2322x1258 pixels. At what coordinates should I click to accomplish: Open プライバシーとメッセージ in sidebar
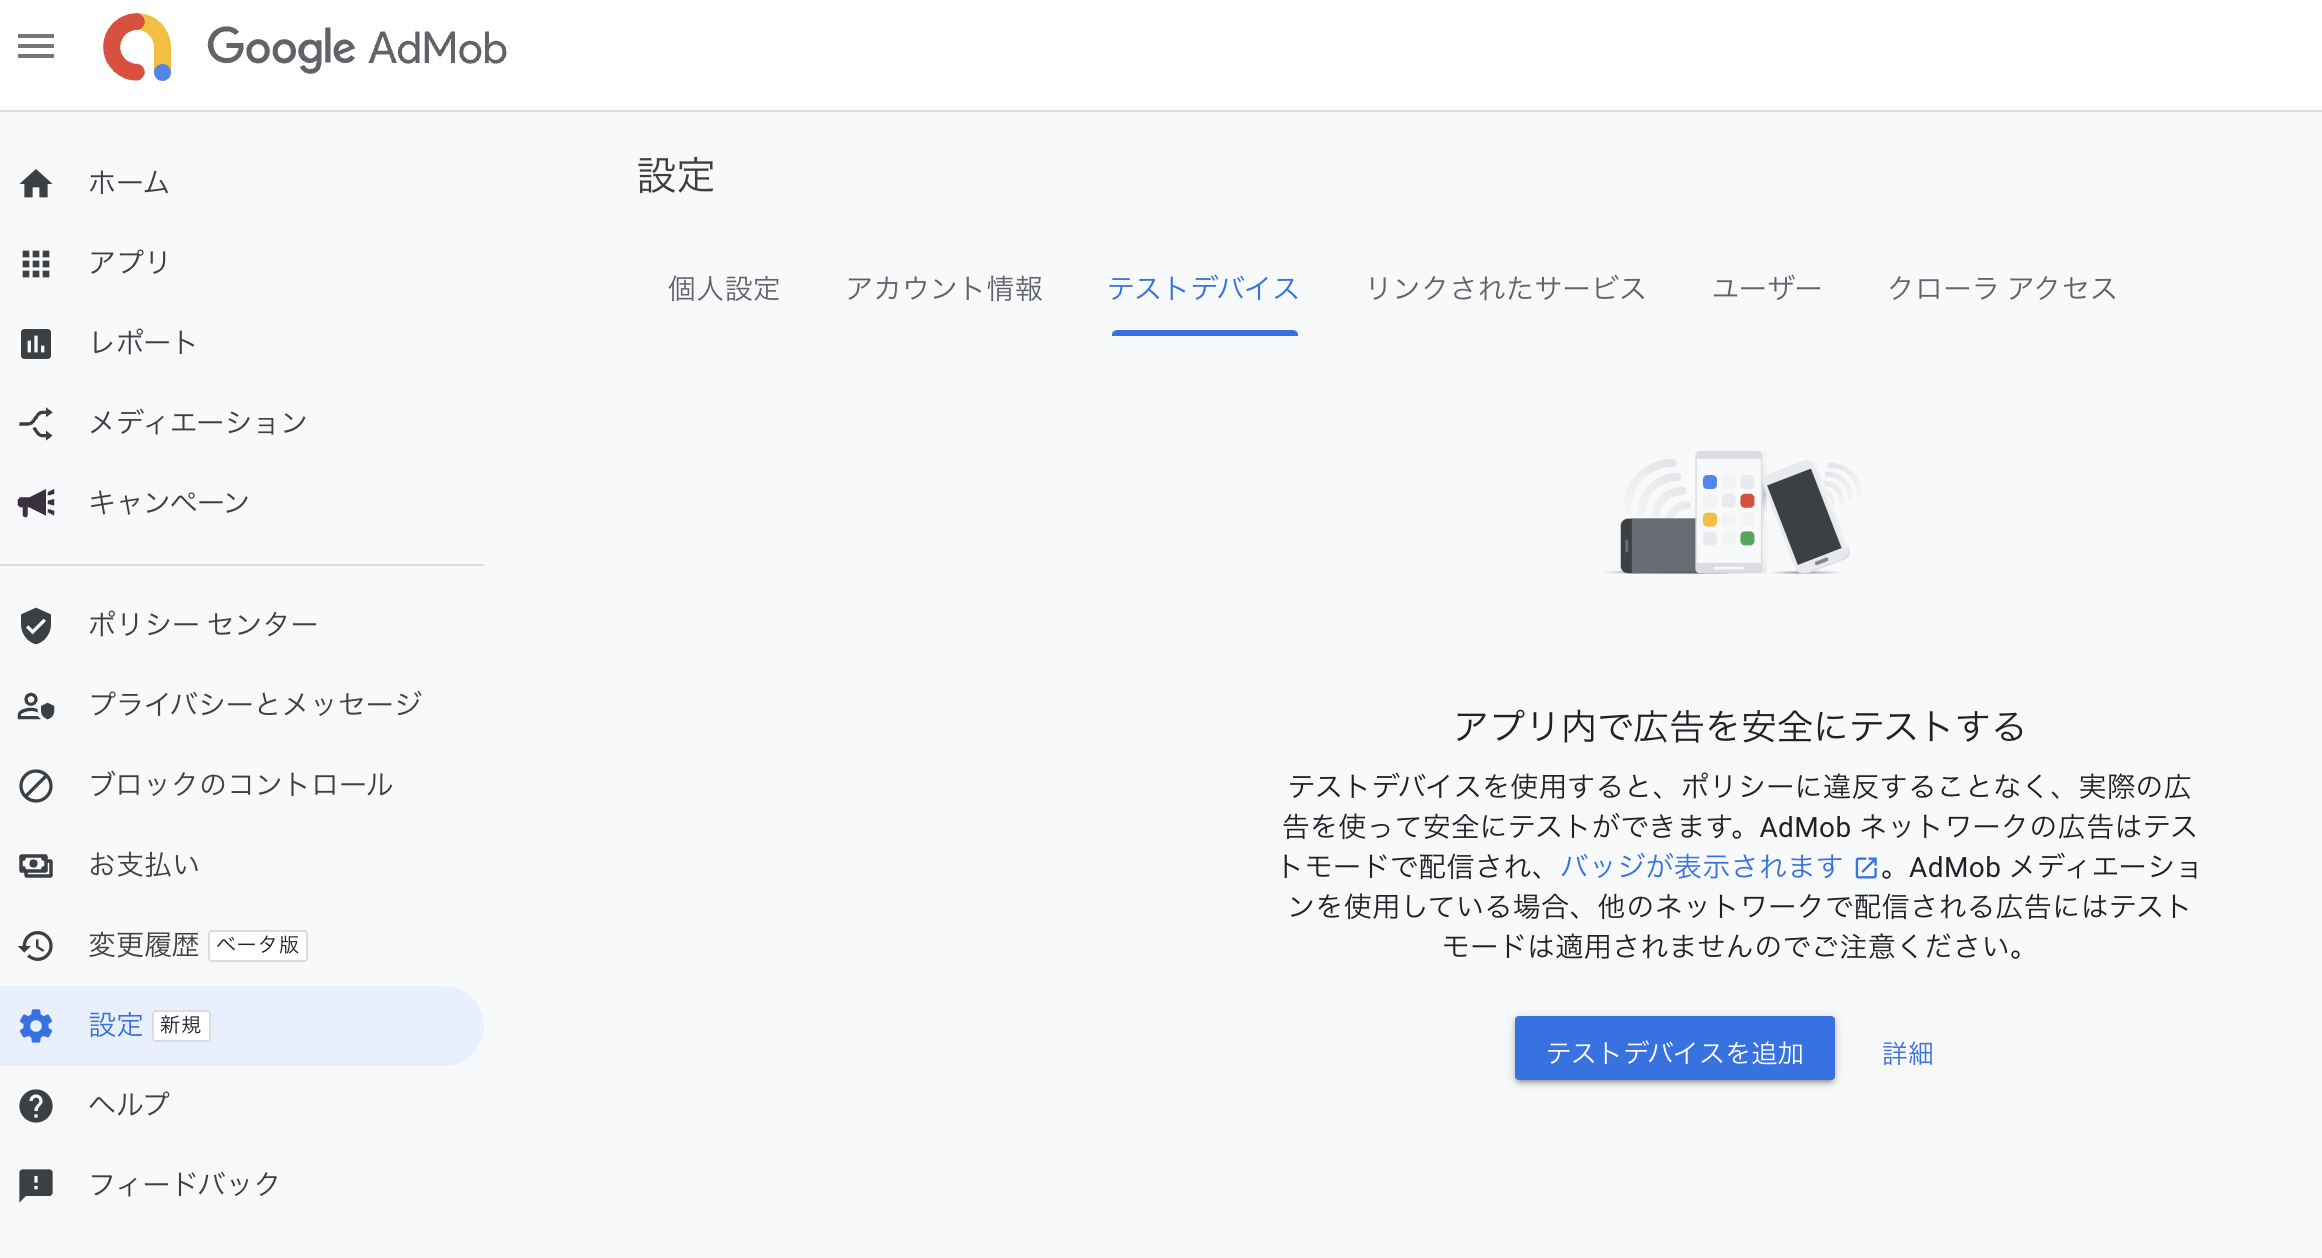coord(255,705)
